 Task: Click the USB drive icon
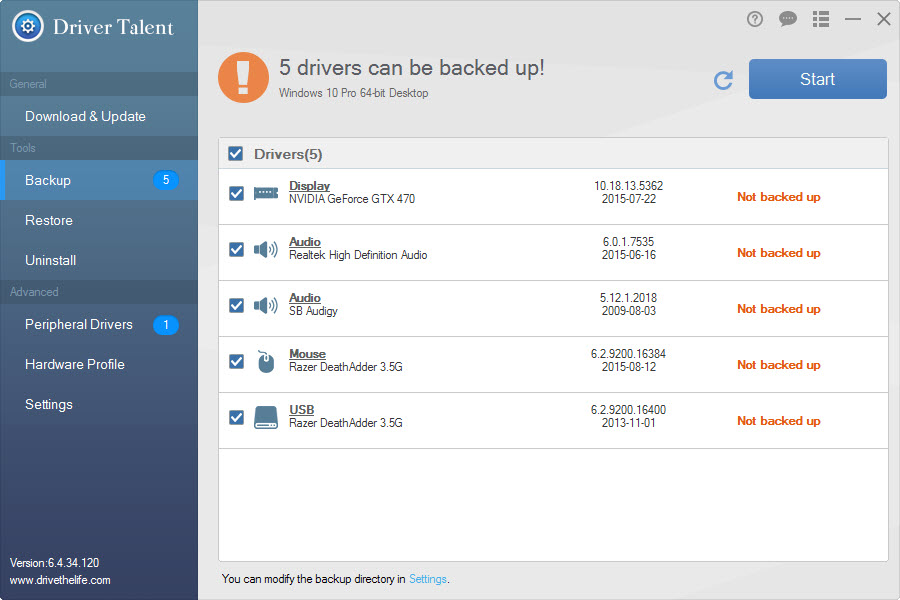(x=266, y=417)
